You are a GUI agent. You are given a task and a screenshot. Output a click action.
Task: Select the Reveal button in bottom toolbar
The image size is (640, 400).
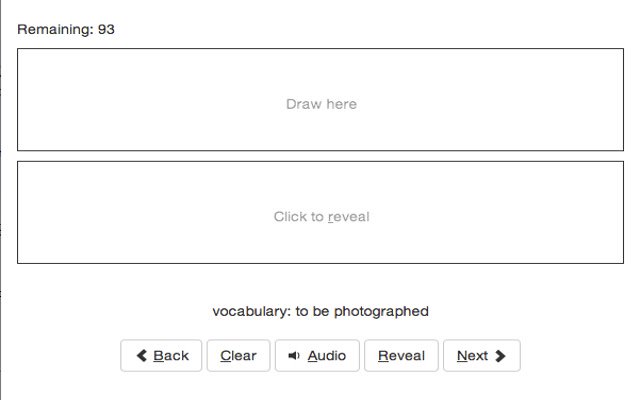[x=401, y=356]
